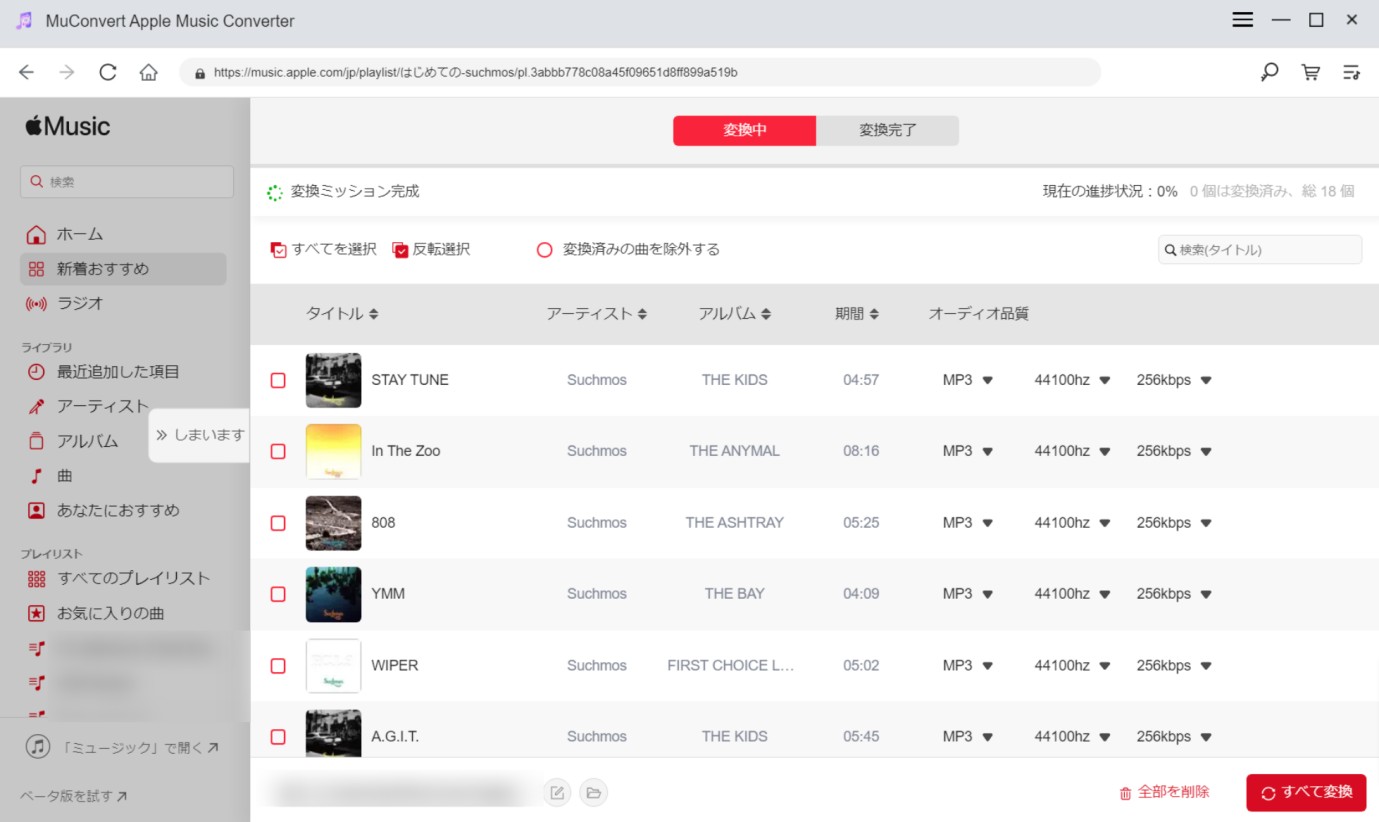Click 「ミュージック」で聞く link

pos(123,747)
